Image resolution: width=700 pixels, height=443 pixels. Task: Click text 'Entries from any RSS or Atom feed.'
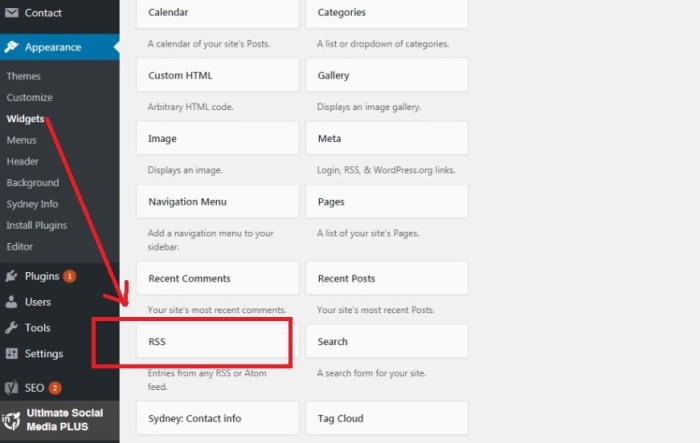pos(207,380)
